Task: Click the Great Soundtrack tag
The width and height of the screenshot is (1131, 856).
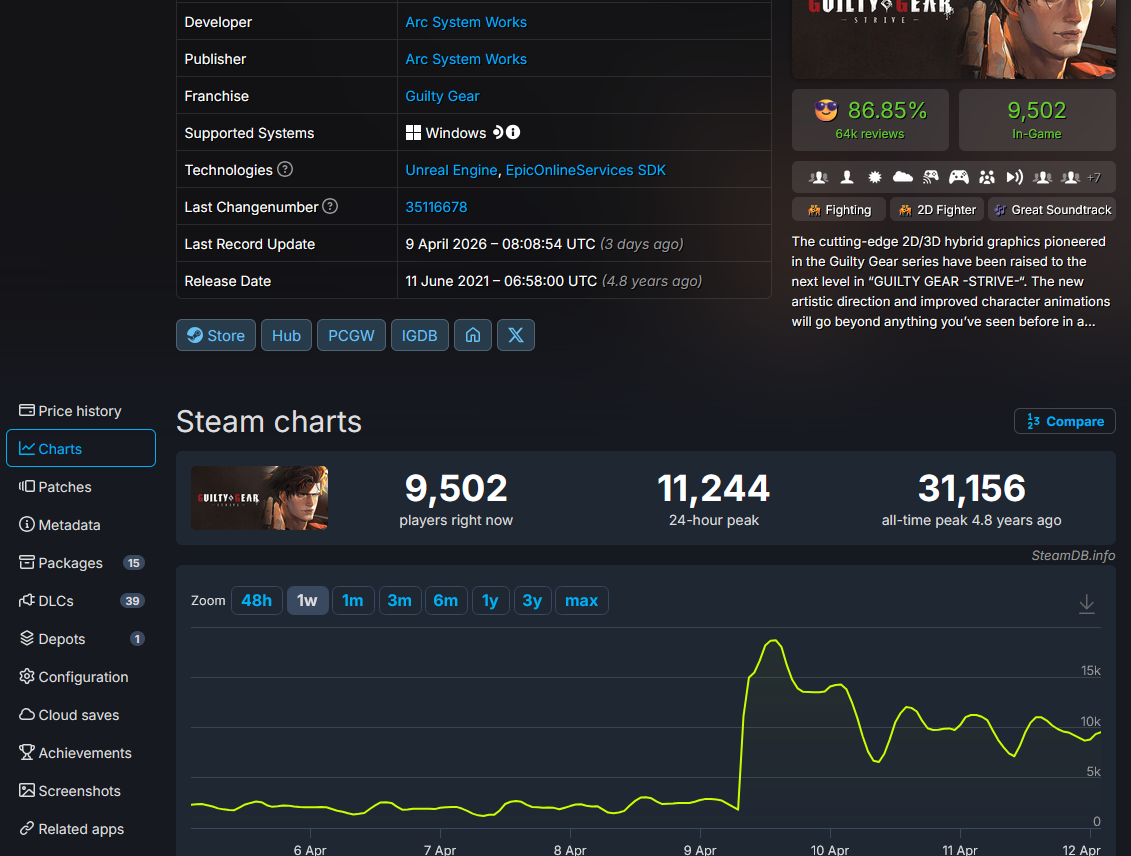Action: pos(1052,210)
